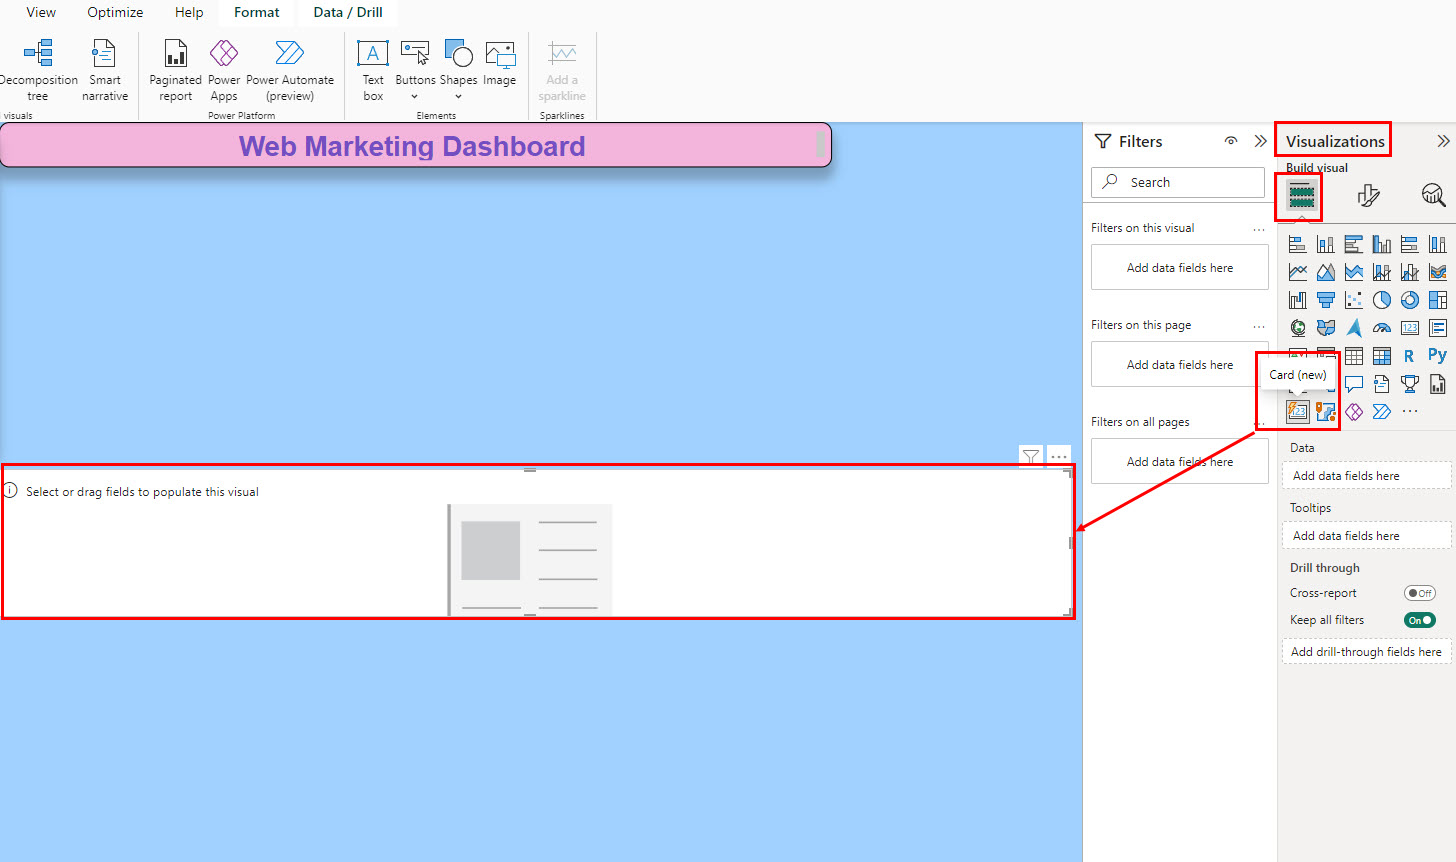The height and width of the screenshot is (862, 1456).
Task: Choose the Funnel chart visual
Action: (x=1326, y=300)
